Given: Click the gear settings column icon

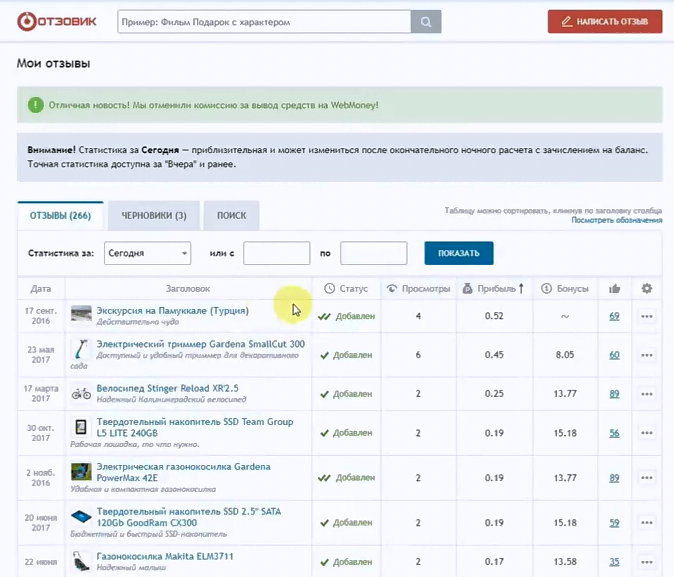Looking at the screenshot, I should (646, 288).
